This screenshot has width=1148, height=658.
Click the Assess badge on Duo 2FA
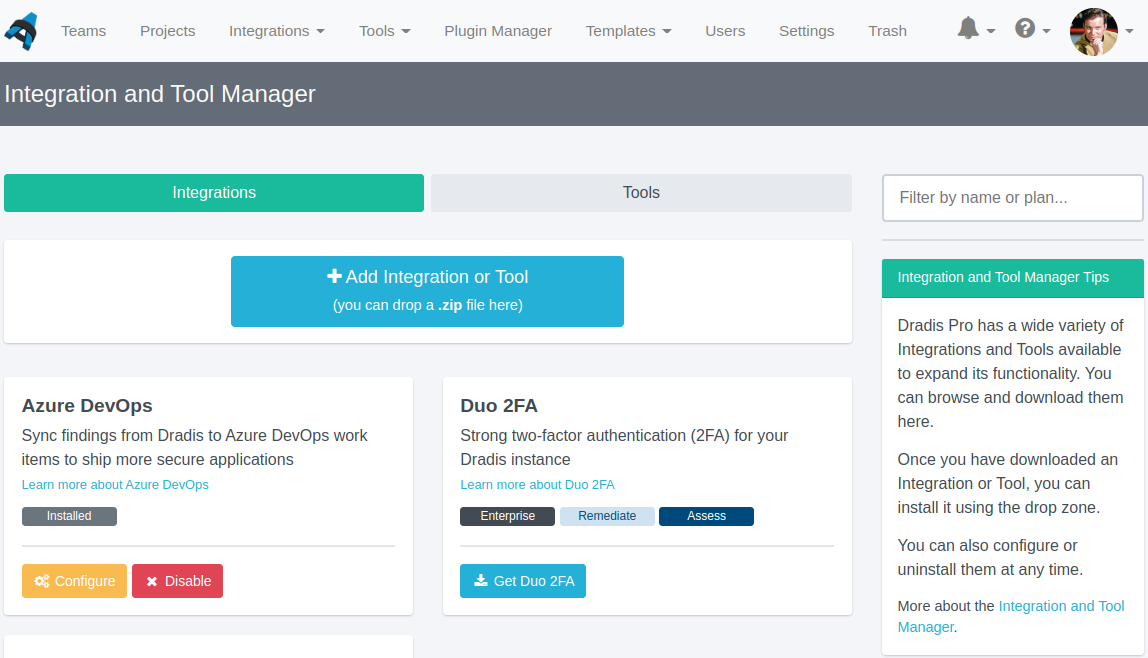707,516
